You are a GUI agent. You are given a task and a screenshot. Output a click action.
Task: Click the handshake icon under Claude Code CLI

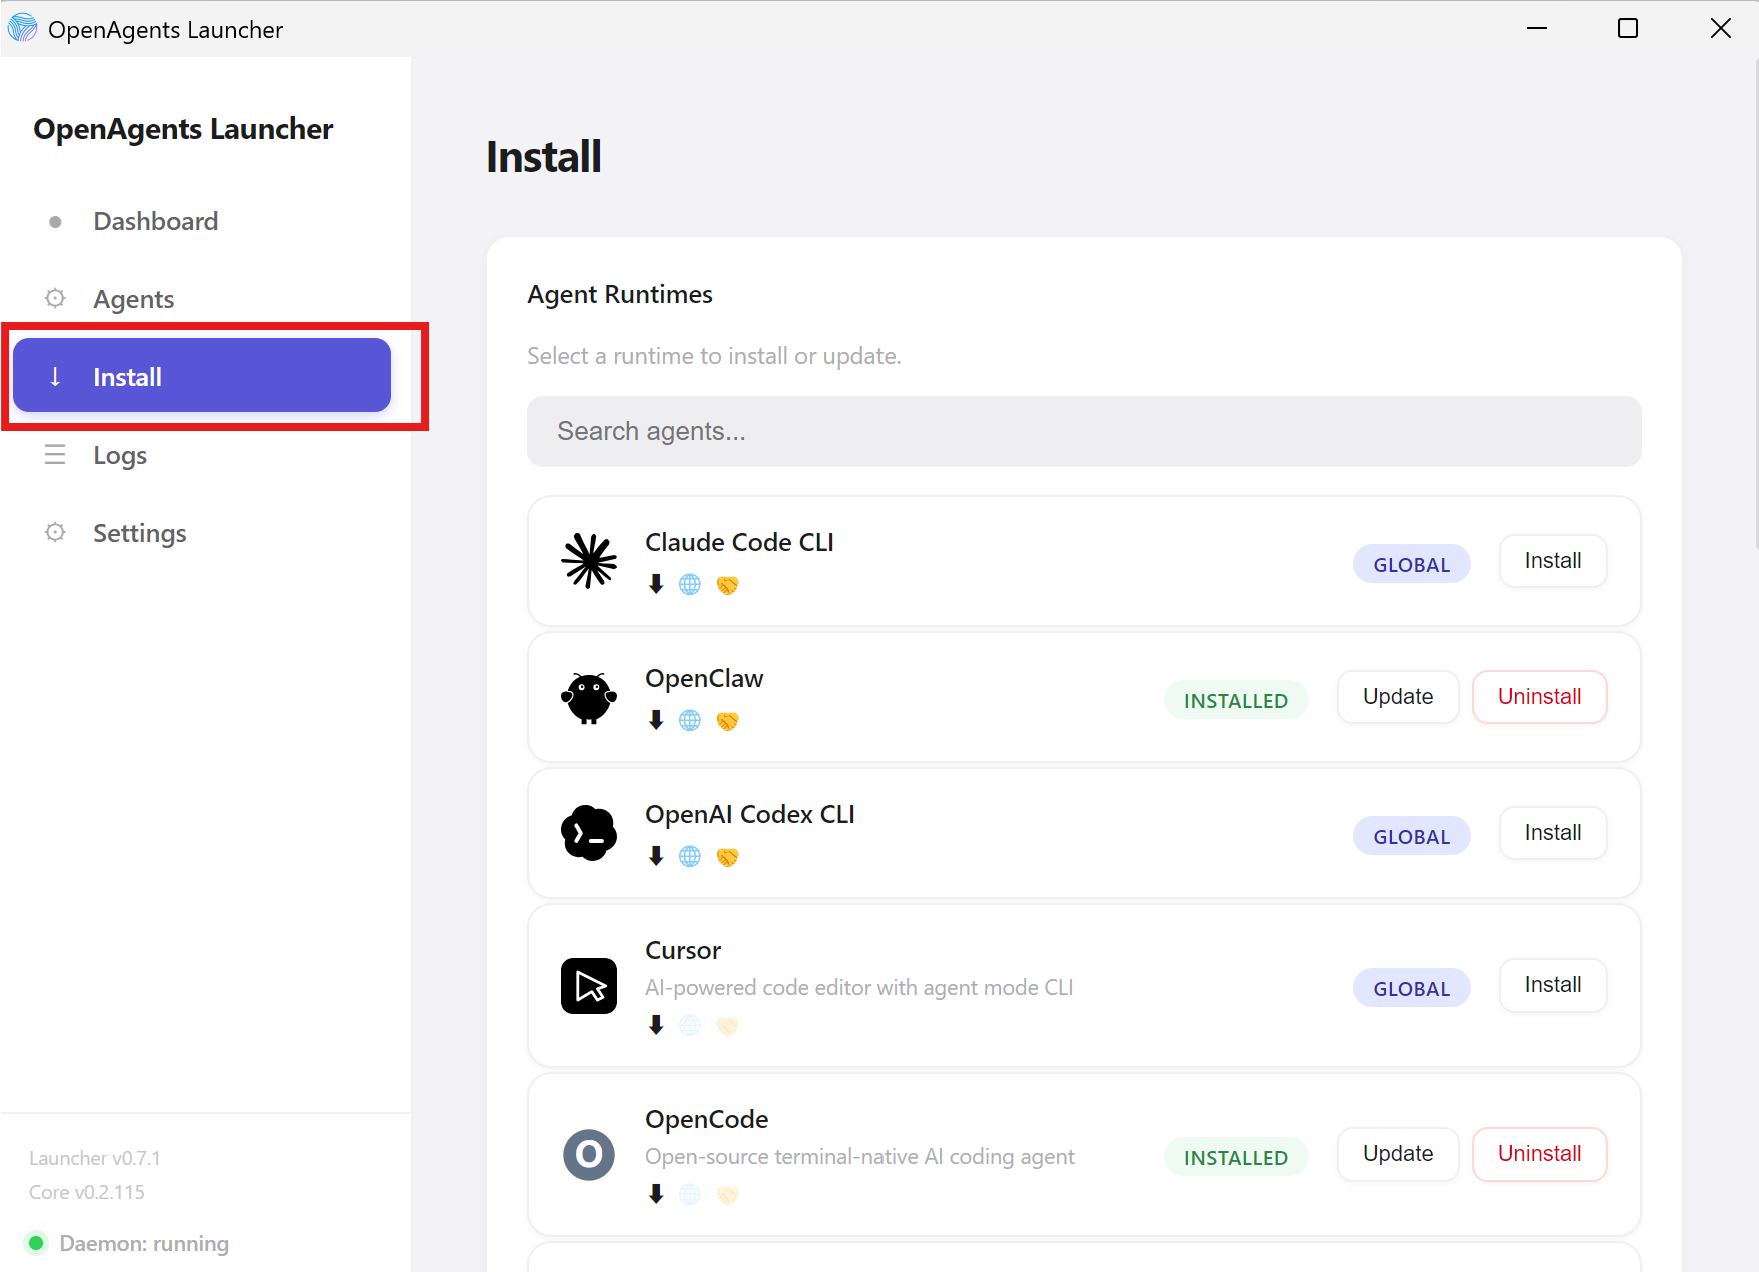point(727,585)
